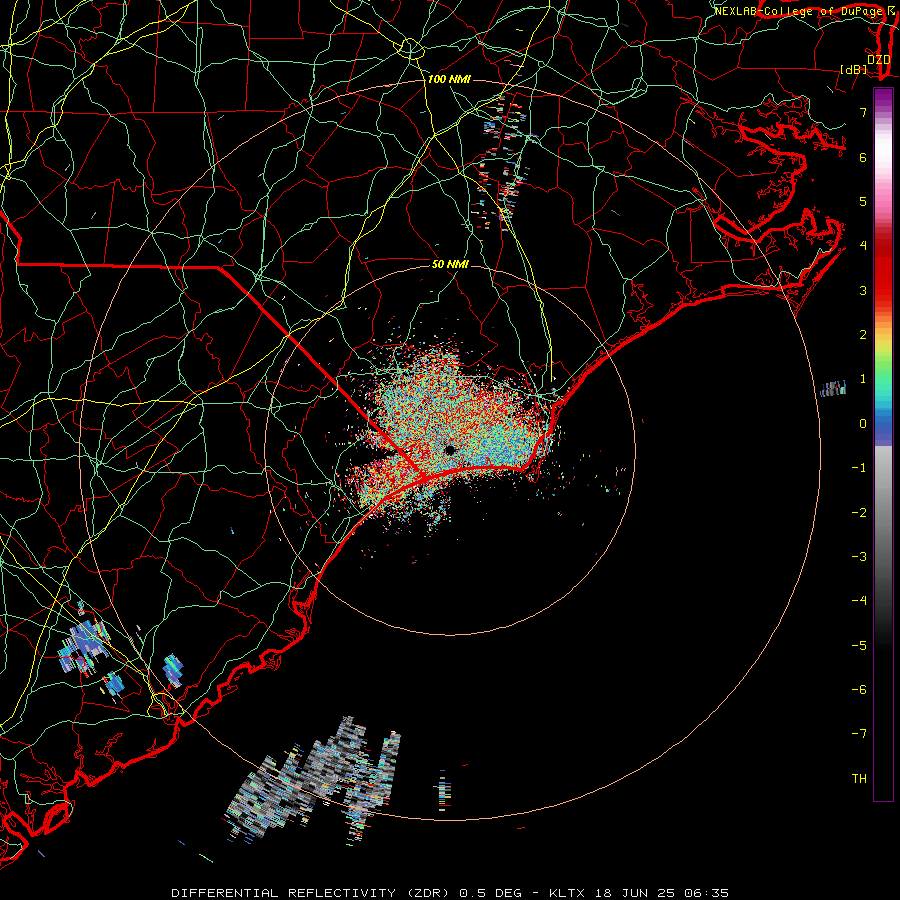Image resolution: width=900 pixels, height=900 pixels.
Task: Click the "[dB]" units label
Action: pos(854,69)
